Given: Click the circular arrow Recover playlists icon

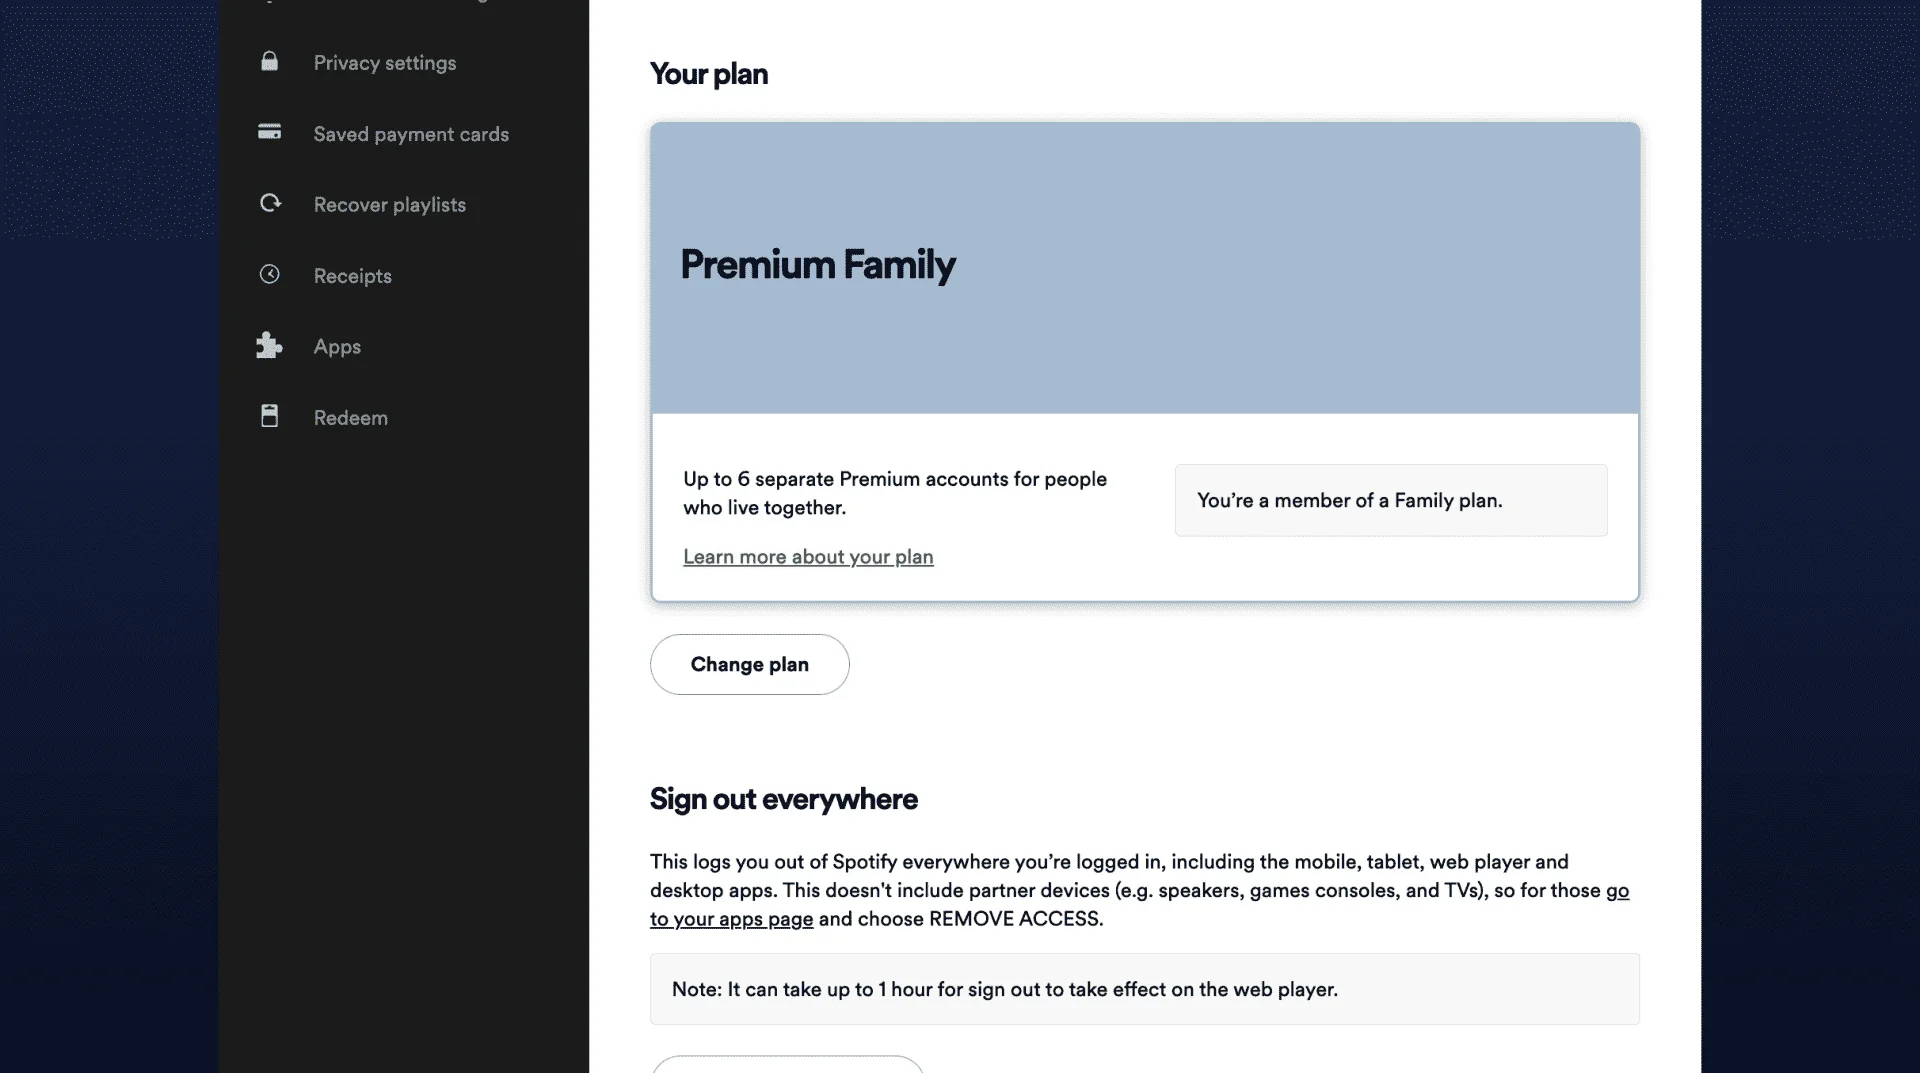Looking at the screenshot, I should point(270,204).
